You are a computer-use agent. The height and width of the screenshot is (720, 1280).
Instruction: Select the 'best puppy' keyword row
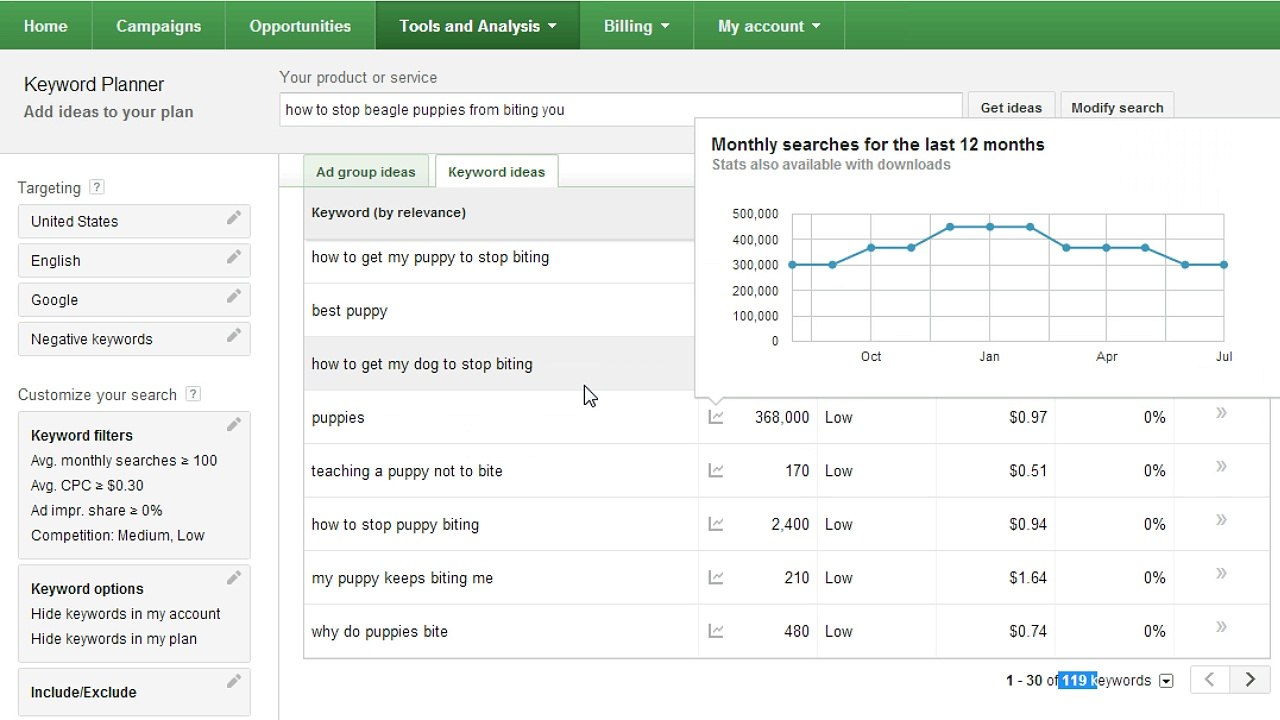(x=349, y=311)
